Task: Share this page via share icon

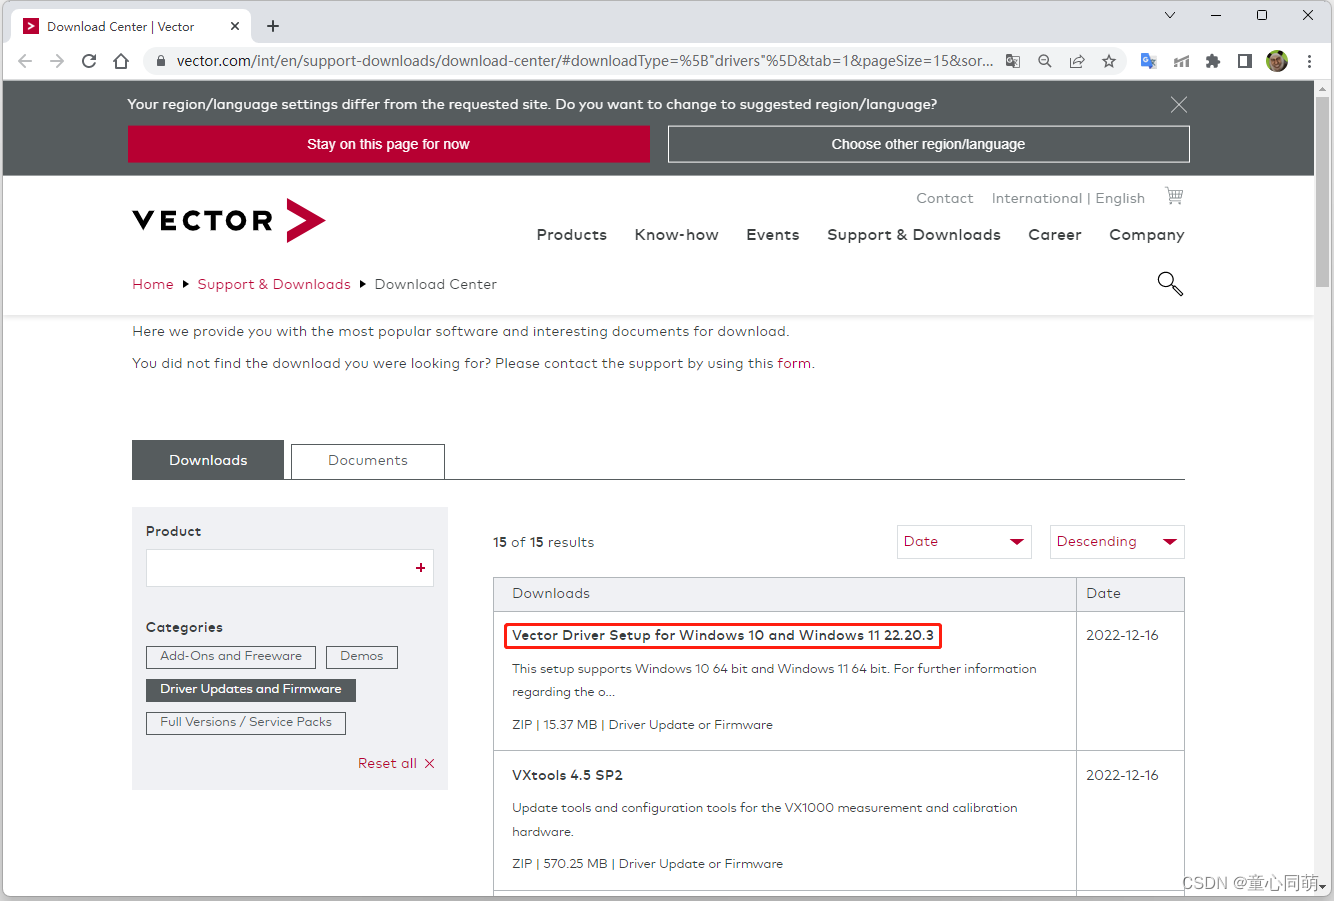Action: click(x=1077, y=61)
